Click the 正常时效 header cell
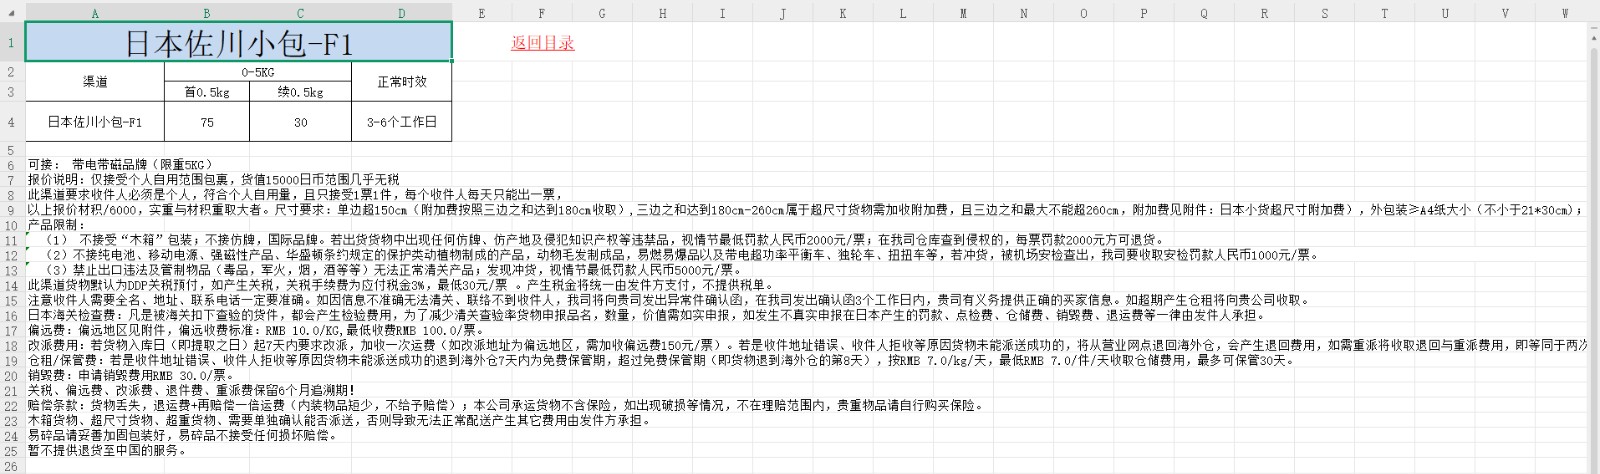Viewport: 1600px width, 474px height. [x=402, y=82]
